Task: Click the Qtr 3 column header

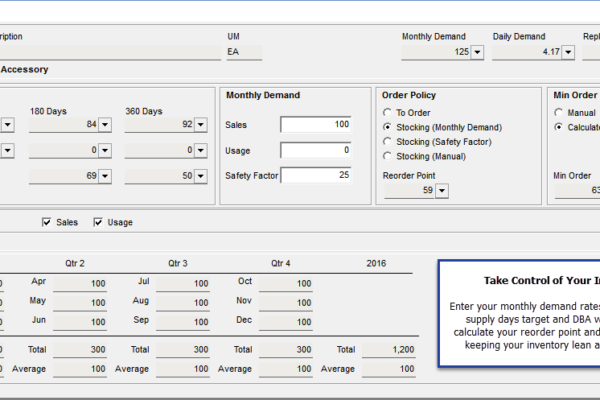Action: coord(178,263)
